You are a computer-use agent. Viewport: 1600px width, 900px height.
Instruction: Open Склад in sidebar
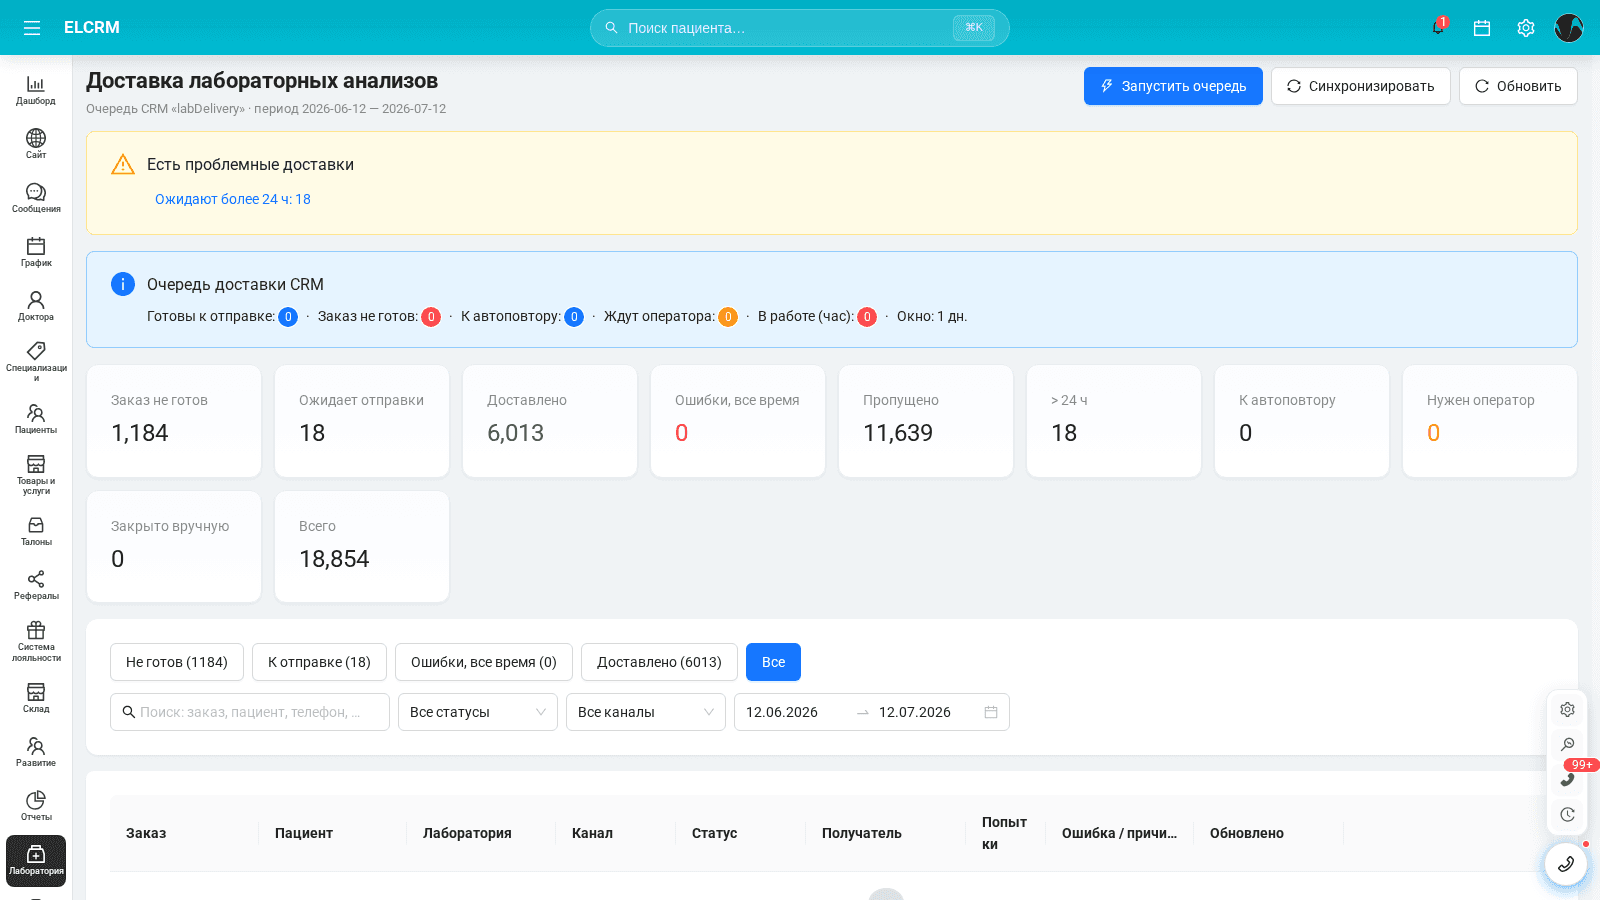[x=36, y=698]
